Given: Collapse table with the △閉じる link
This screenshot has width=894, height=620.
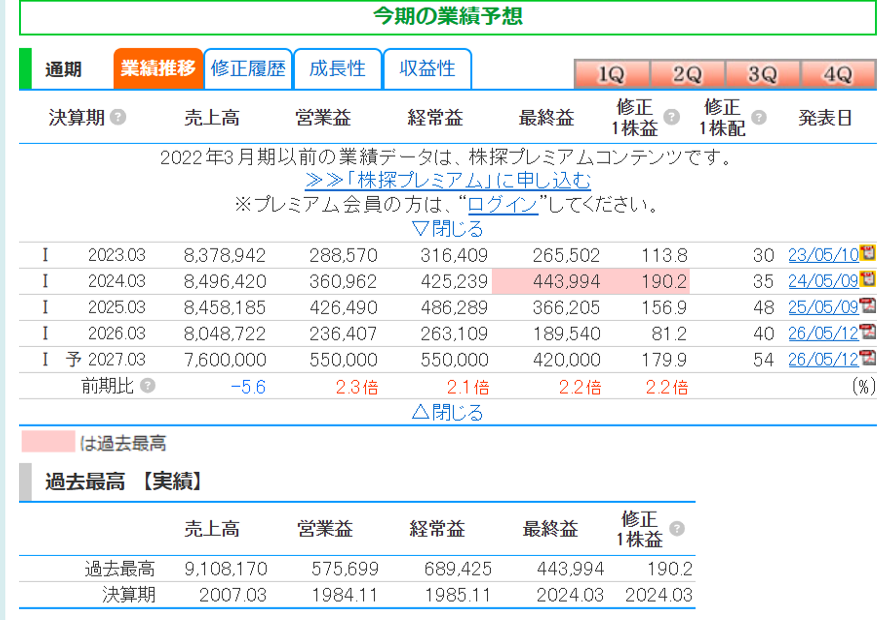Looking at the screenshot, I should pos(448,412).
